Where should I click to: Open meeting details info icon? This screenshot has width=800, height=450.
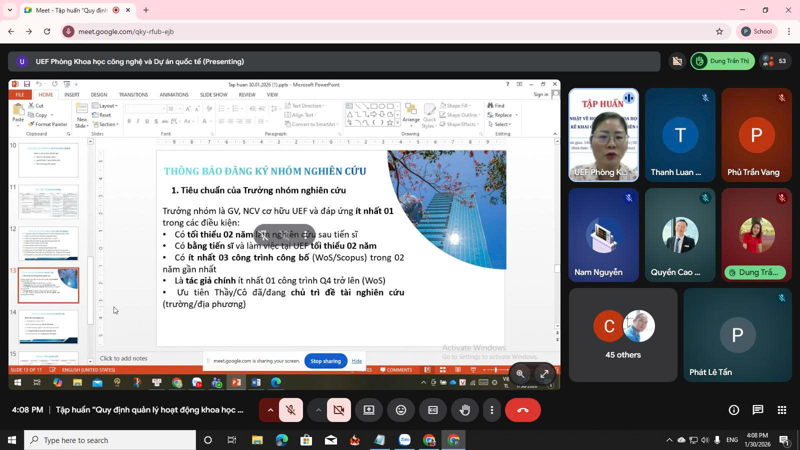[734, 410]
